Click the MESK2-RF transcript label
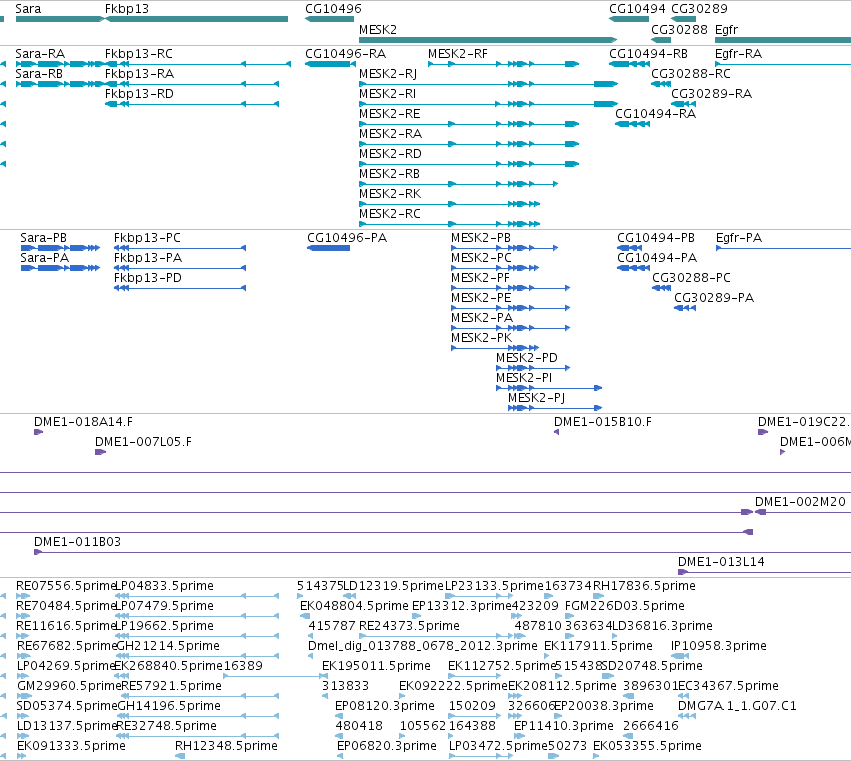The image size is (851, 761). (458, 54)
